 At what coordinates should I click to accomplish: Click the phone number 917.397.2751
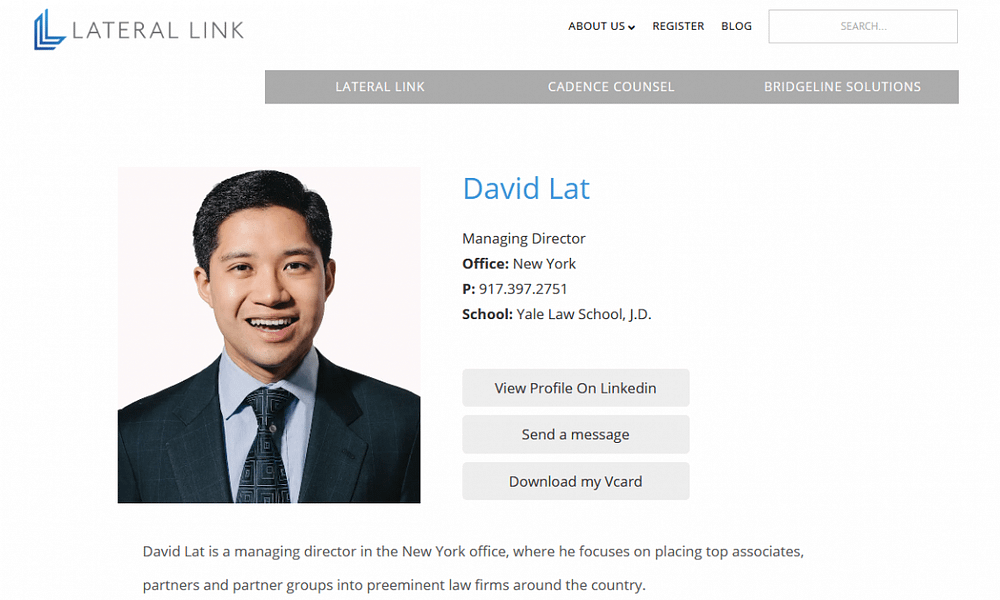(x=523, y=289)
